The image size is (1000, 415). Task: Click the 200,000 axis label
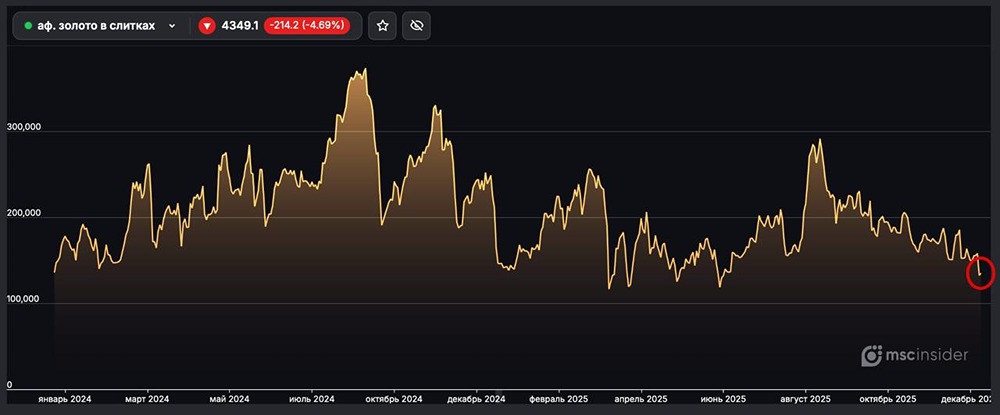pos(23,213)
